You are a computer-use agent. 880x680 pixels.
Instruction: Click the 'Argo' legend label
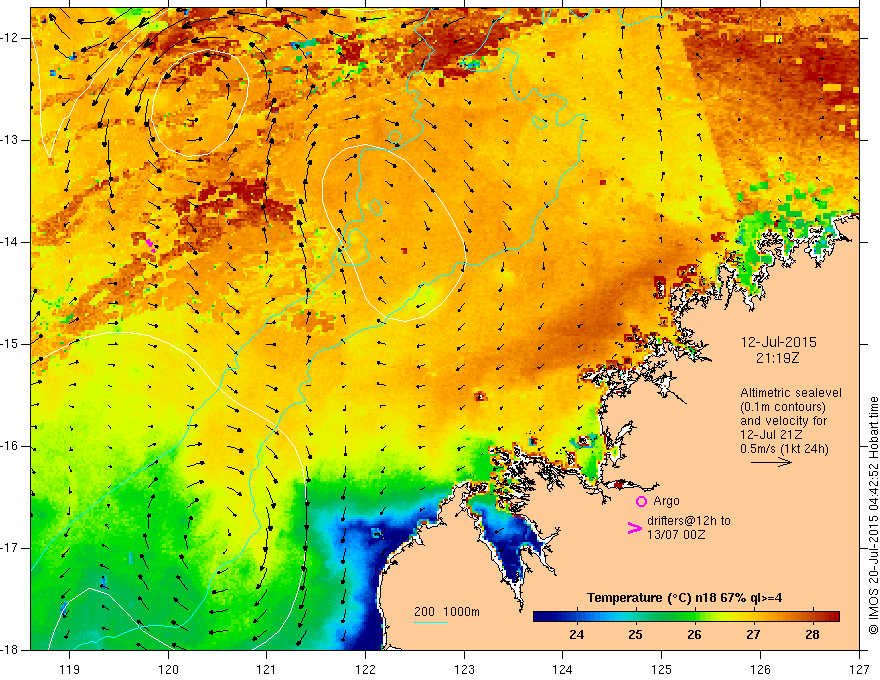(x=666, y=501)
